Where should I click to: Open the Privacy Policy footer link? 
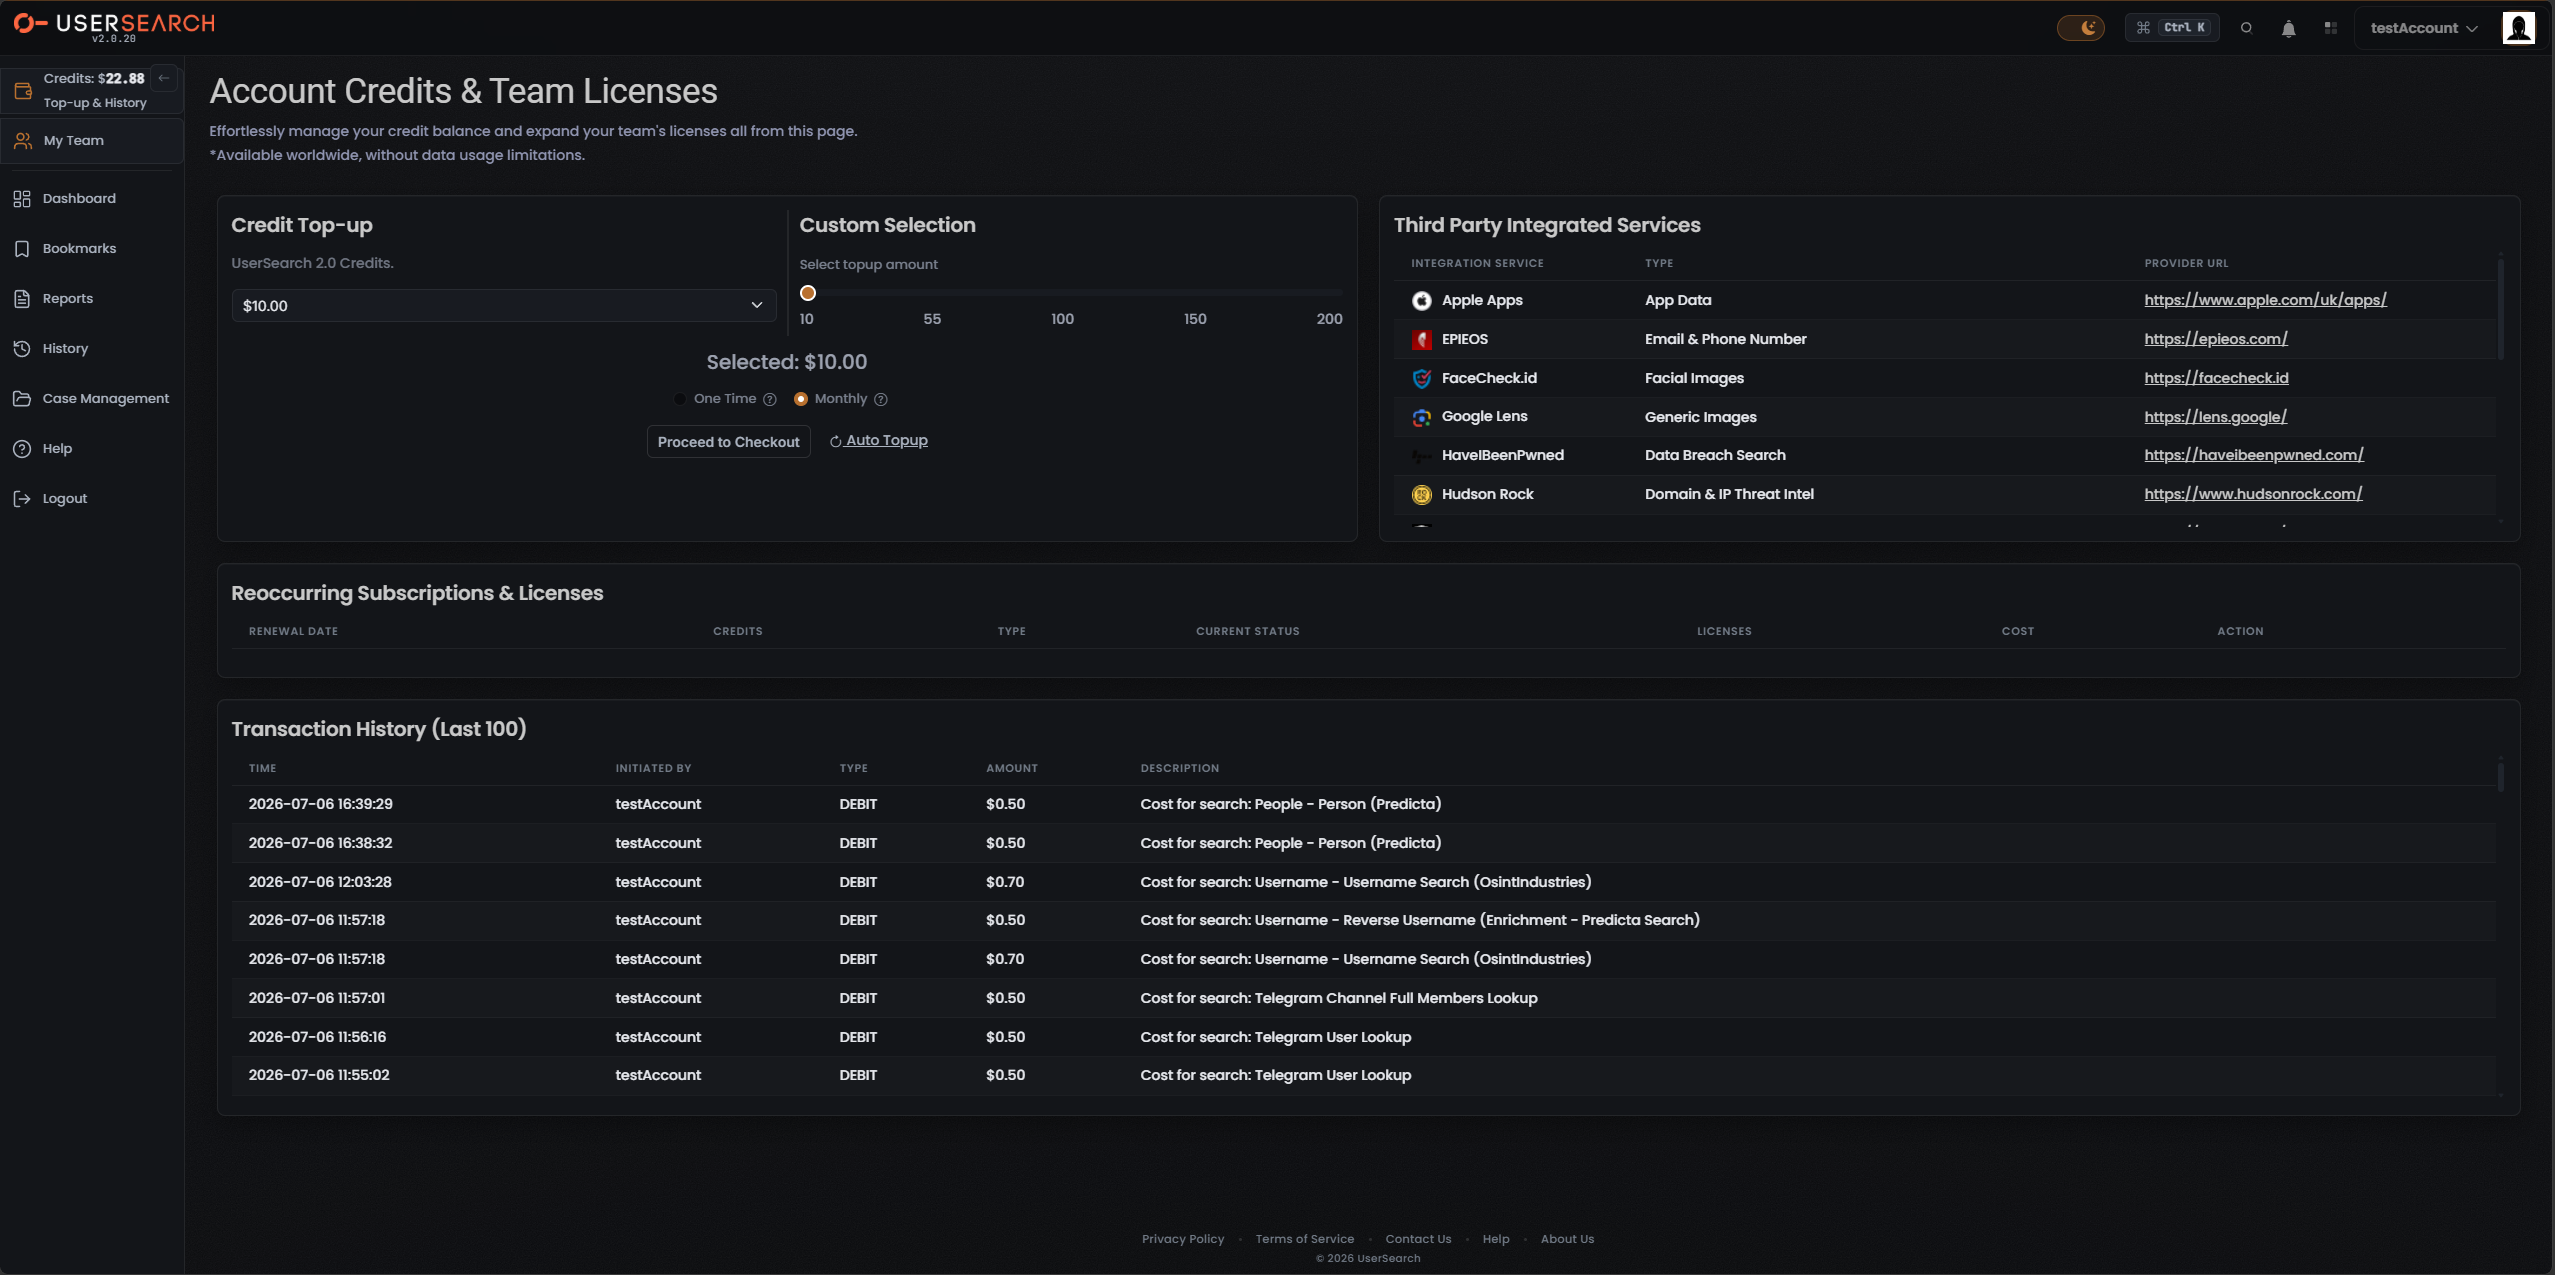click(x=1183, y=1239)
